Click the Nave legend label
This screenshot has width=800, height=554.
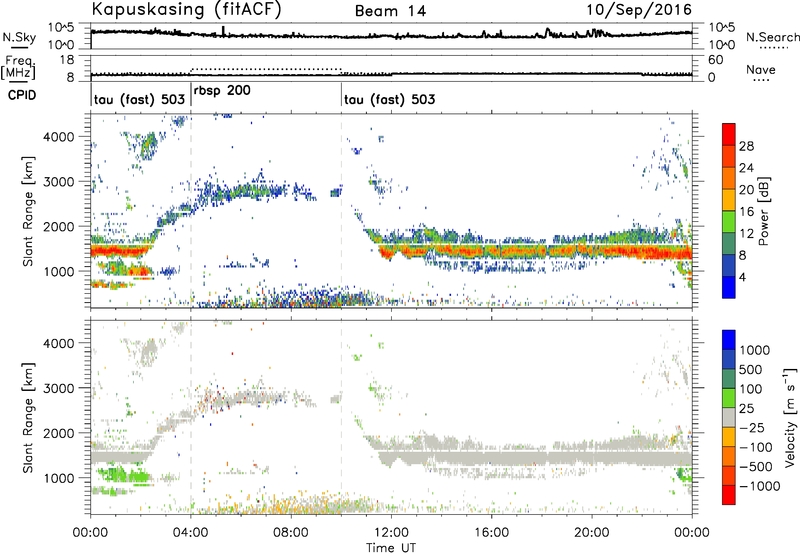(x=761, y=69)
